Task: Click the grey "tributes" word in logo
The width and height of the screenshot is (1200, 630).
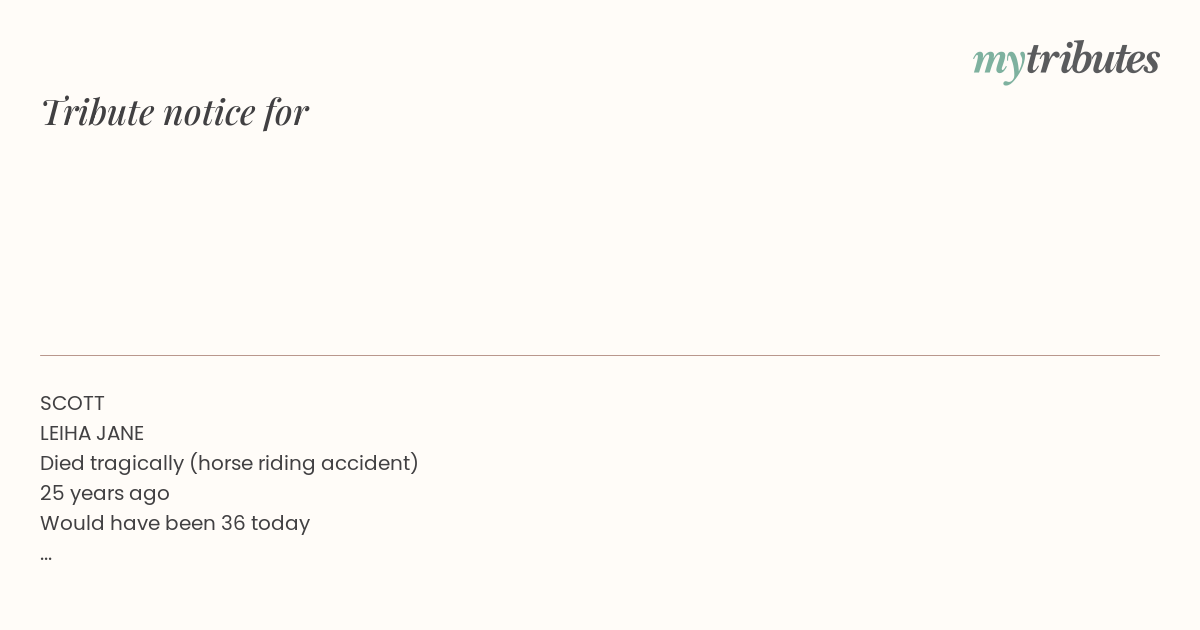Action: 1092,58
